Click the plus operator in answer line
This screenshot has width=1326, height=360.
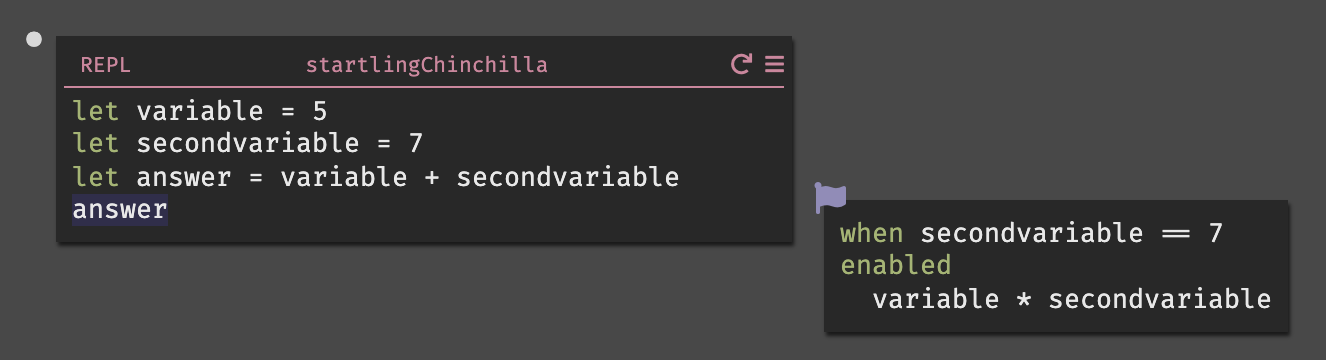tap(431, 177)
